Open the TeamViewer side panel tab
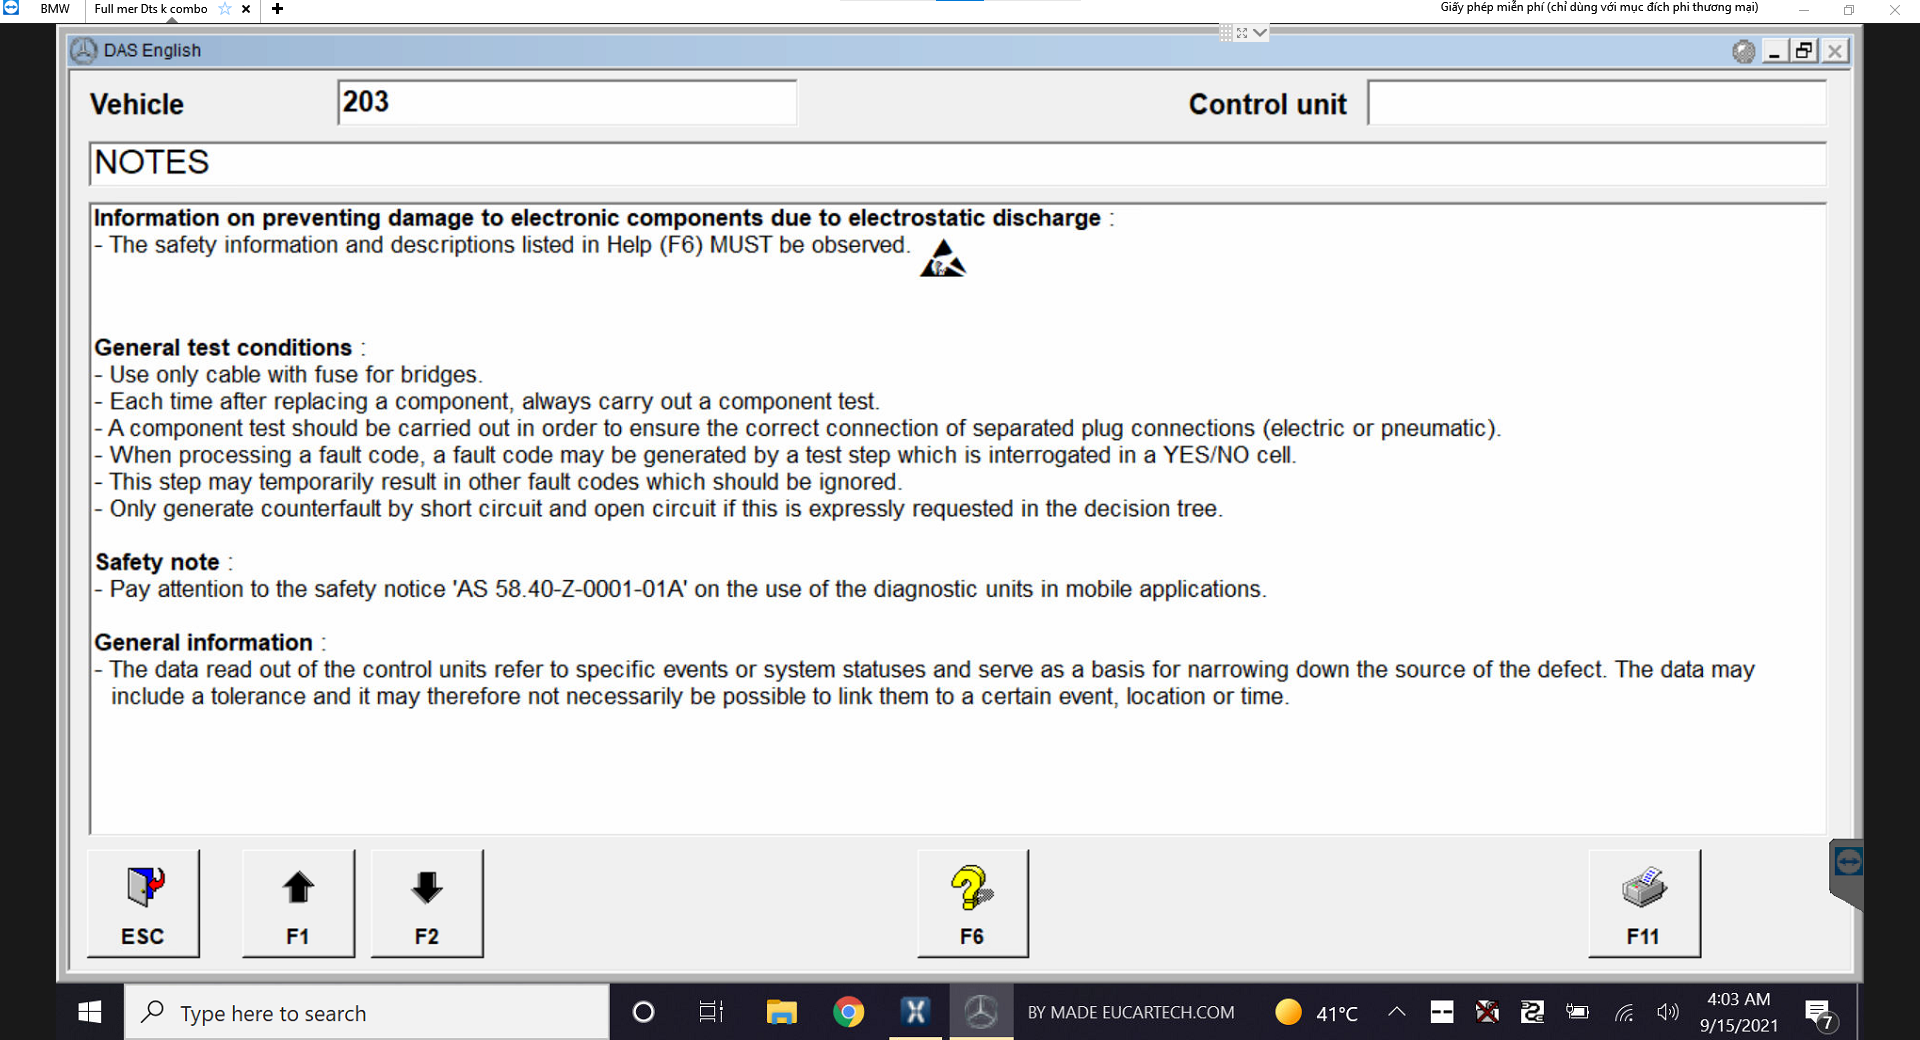 tap(1846, 873)
